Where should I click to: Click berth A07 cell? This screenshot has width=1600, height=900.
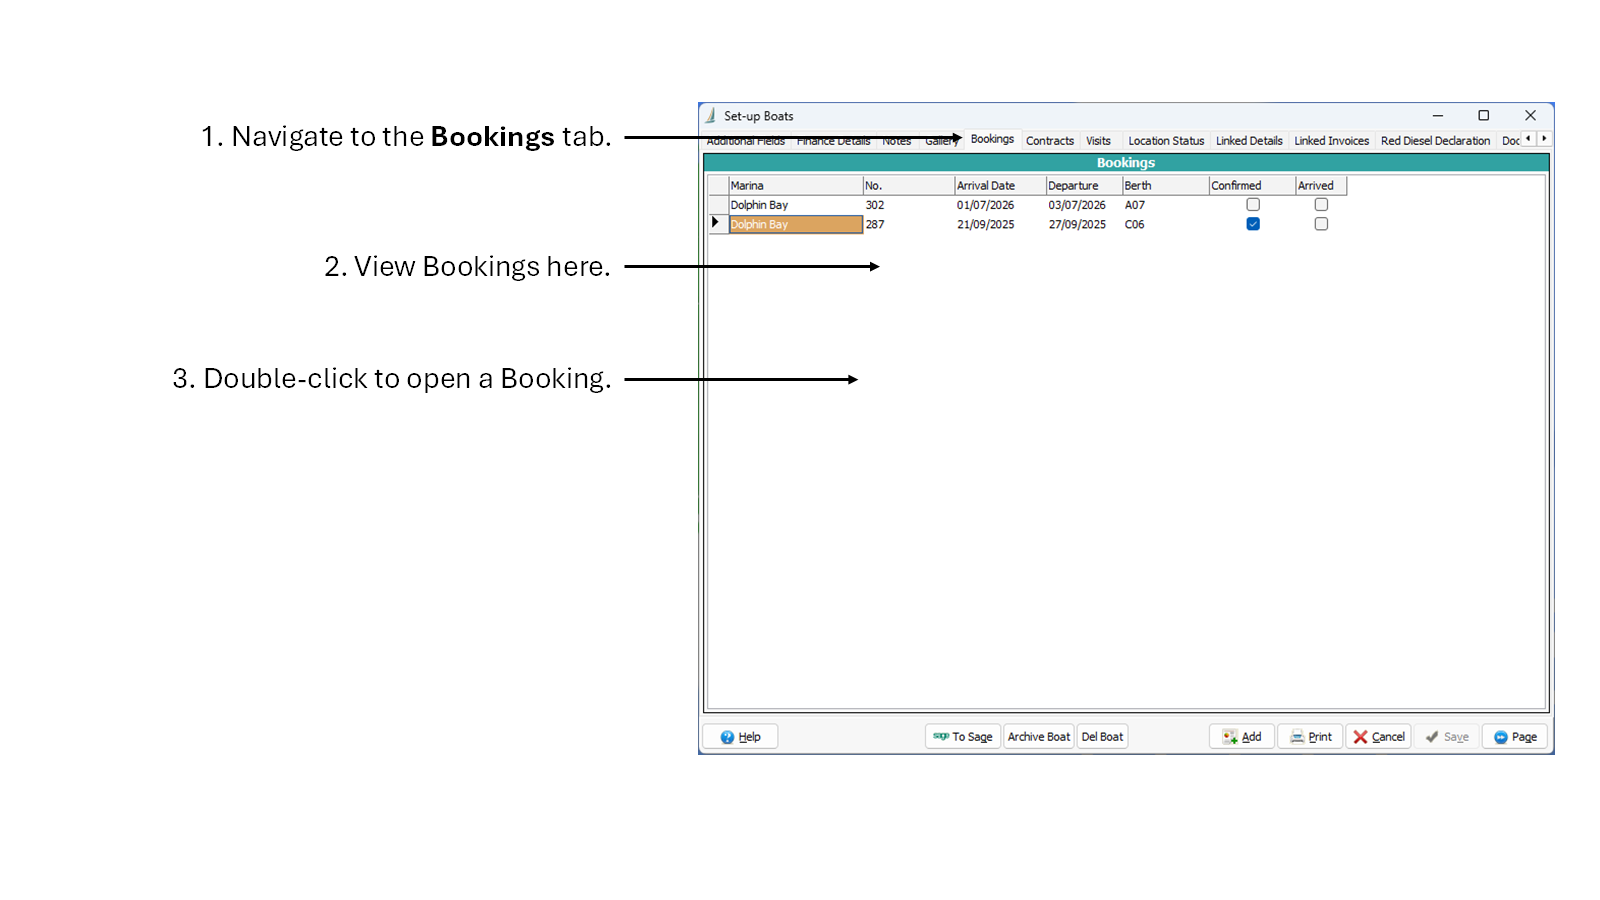point(1135,205)
